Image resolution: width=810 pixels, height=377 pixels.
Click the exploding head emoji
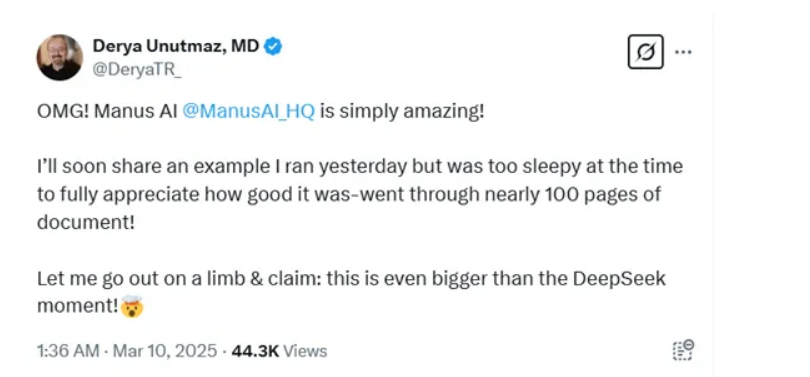click(132, 307)
